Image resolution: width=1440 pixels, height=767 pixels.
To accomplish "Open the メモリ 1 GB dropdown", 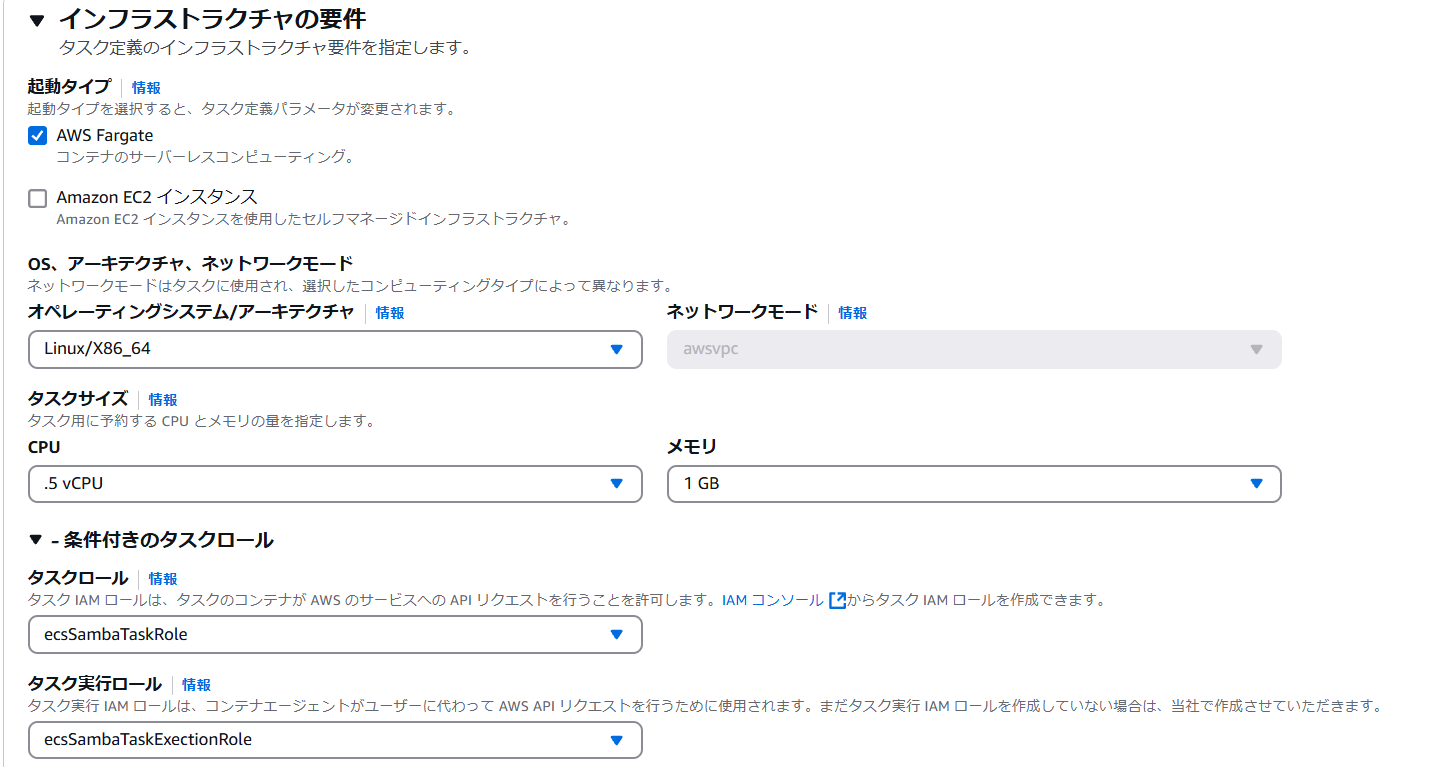I will (x=974, y=484).
